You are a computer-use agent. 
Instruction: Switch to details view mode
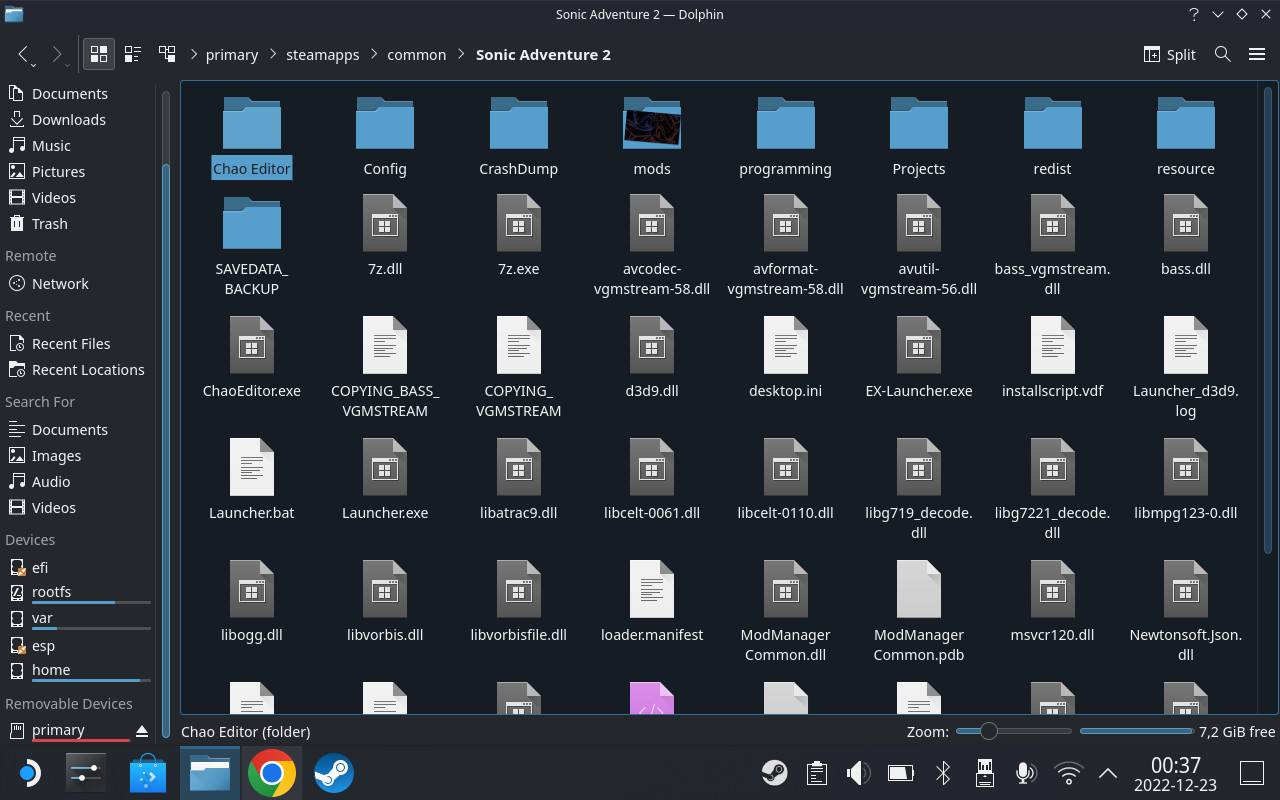tap(133, 54)
